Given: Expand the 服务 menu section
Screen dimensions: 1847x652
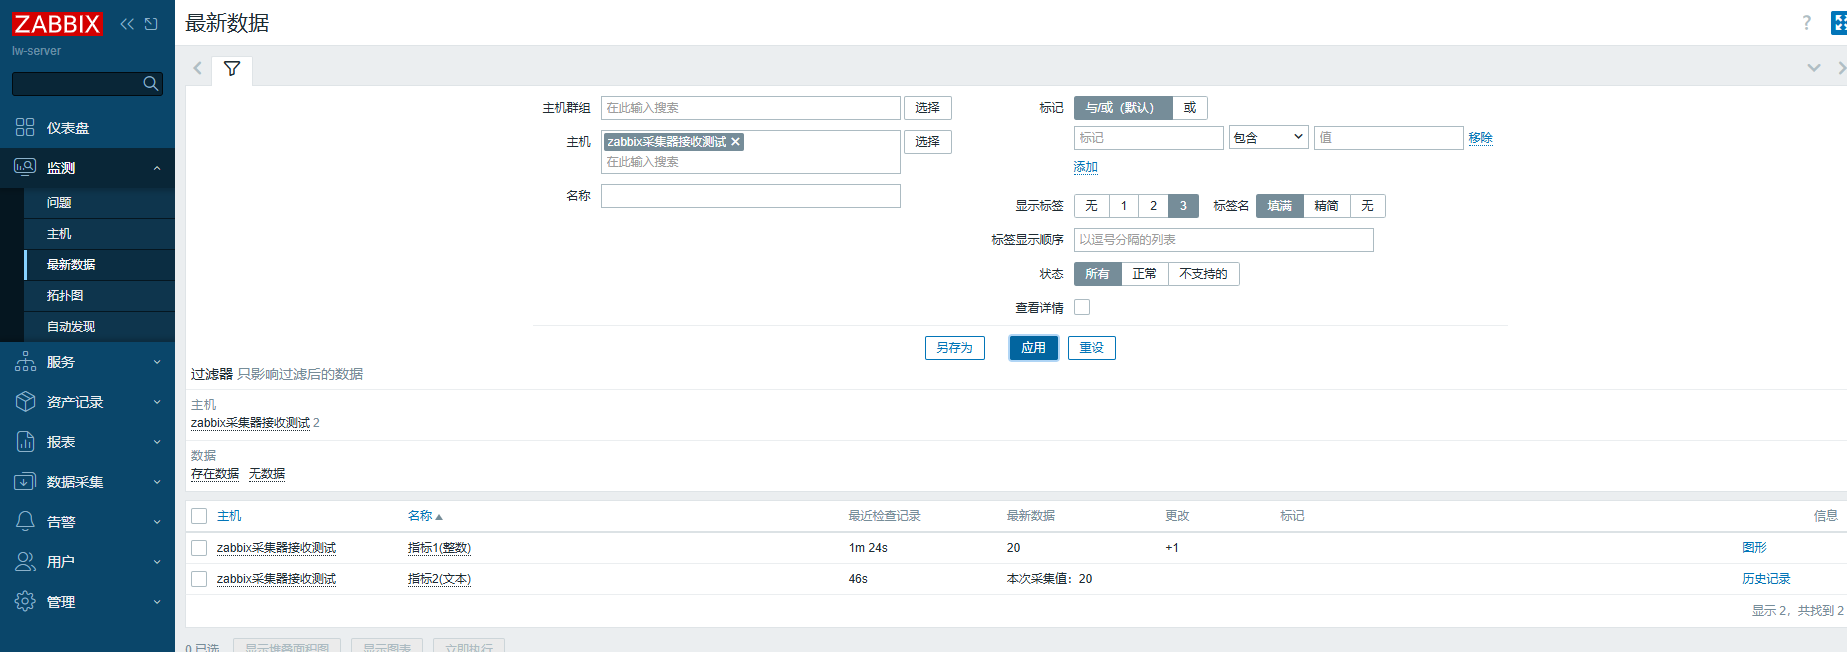Looking at the screenshot, I should pyautogui.click(x=157, y=362).
